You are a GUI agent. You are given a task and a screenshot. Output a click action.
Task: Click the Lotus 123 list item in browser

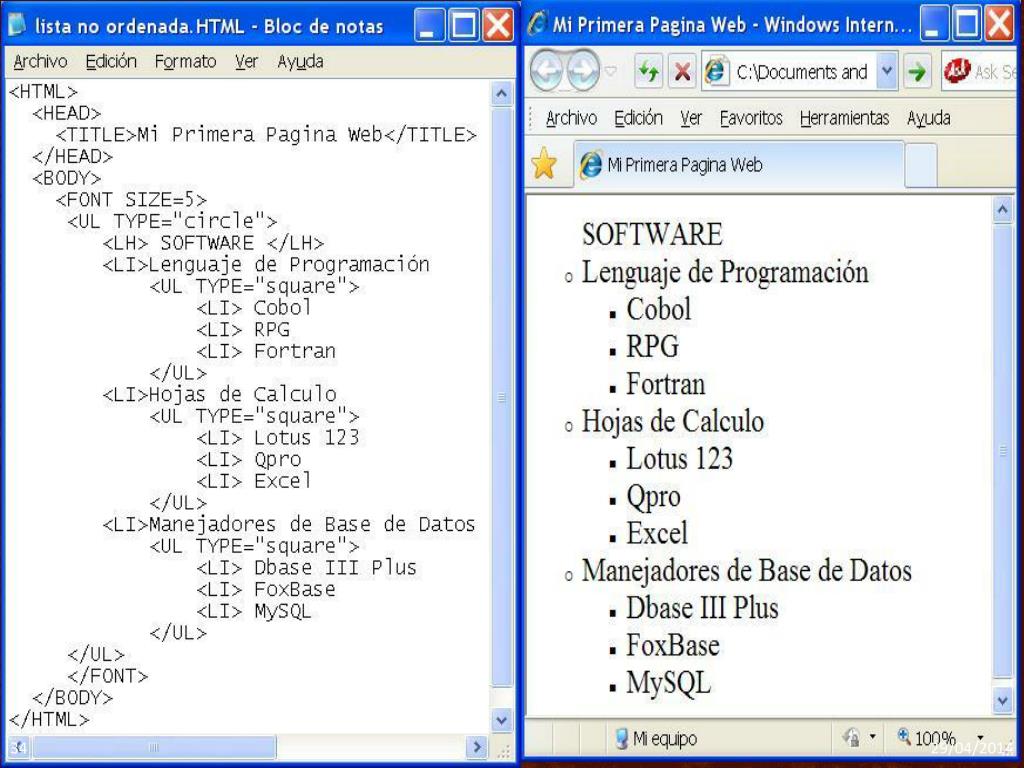click(680, 458)
